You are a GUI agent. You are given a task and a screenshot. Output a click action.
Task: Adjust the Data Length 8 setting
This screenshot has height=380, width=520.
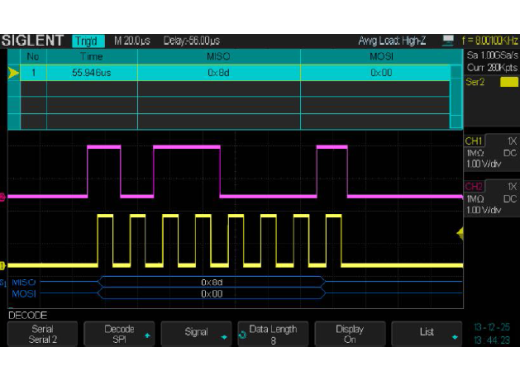(x=273, y=334)
